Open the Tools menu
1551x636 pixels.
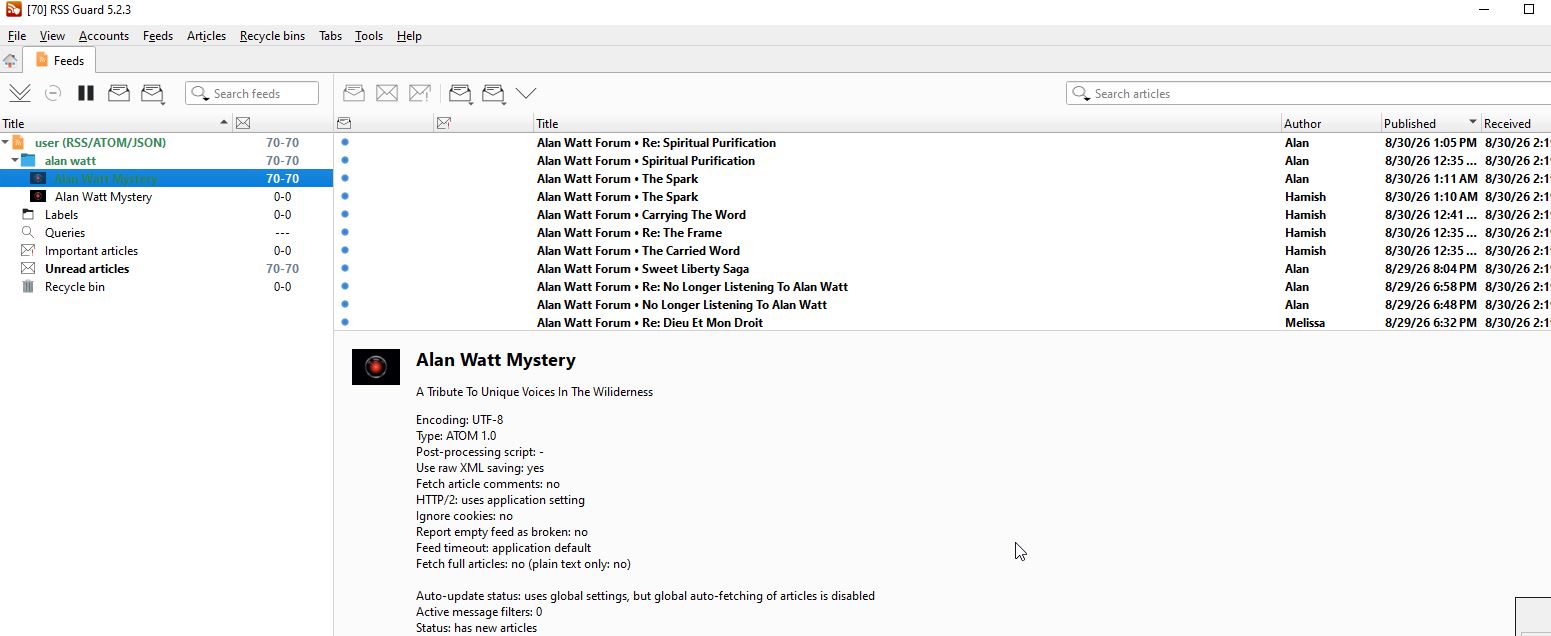click(369, 35)
